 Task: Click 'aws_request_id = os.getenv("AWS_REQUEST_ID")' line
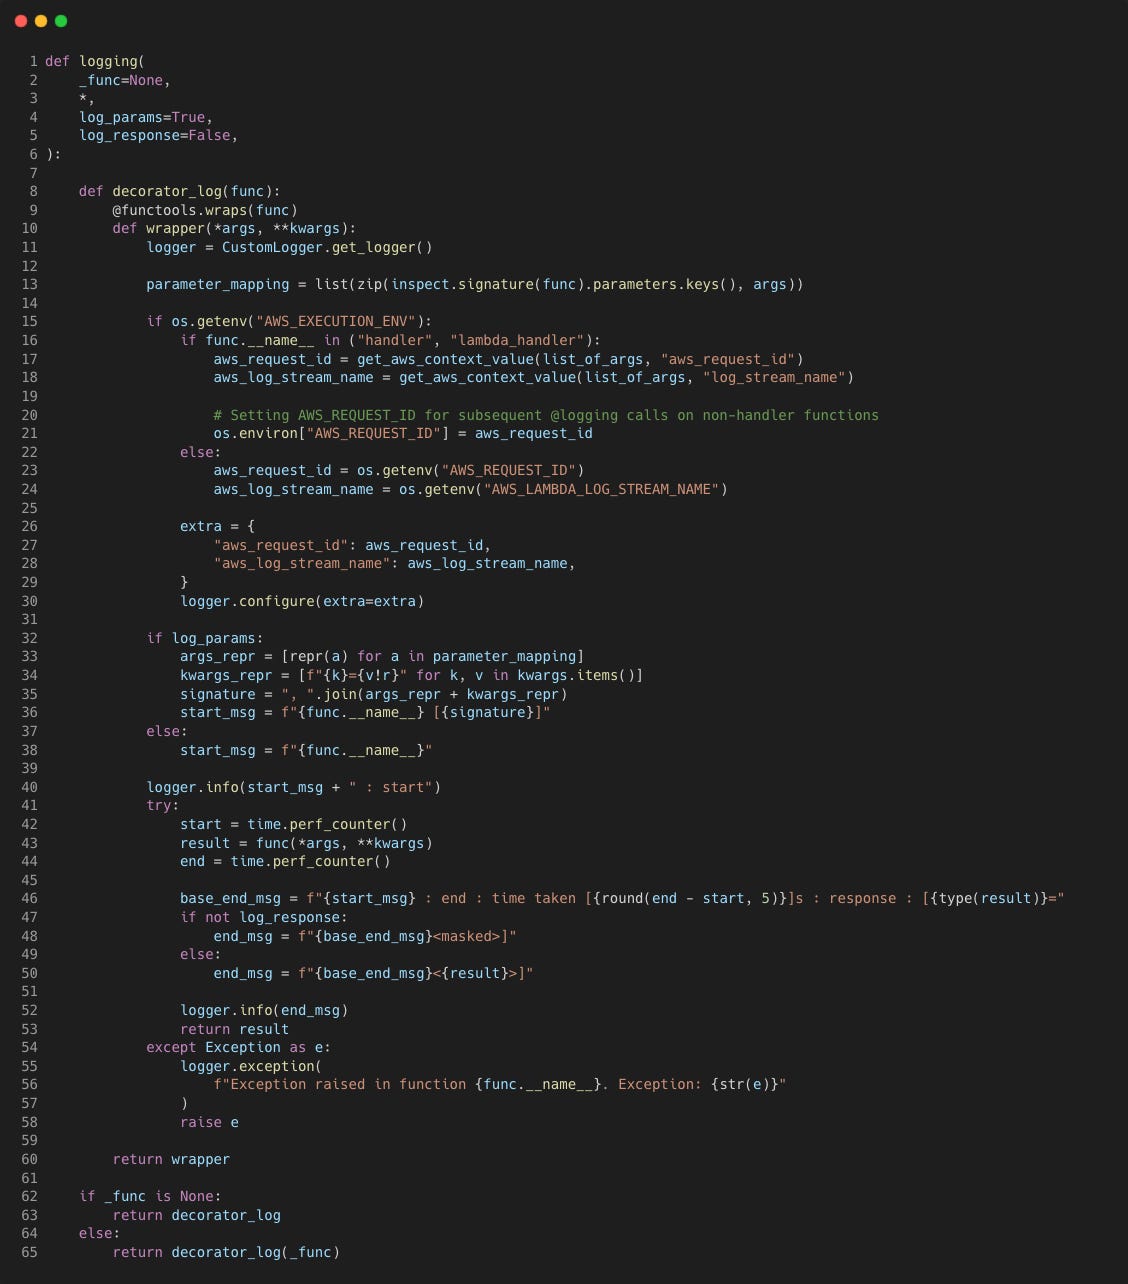(x=399, y=470)
